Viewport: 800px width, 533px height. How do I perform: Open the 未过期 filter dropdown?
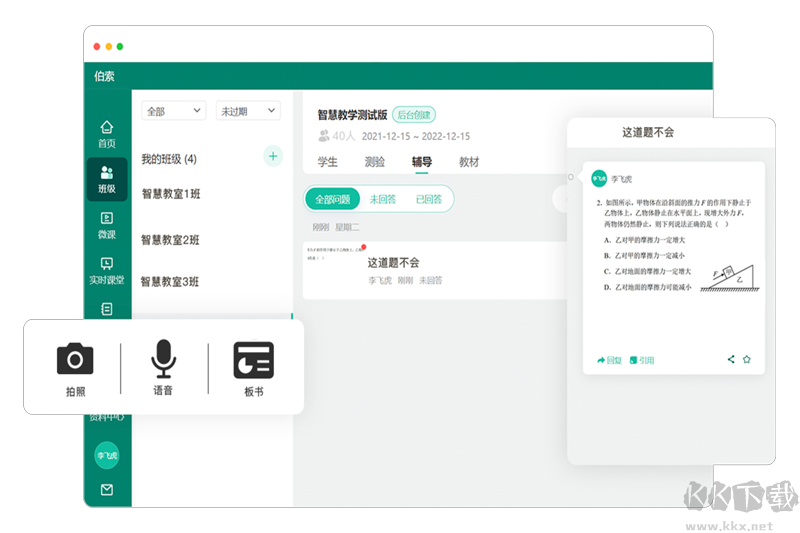[248, 111]
